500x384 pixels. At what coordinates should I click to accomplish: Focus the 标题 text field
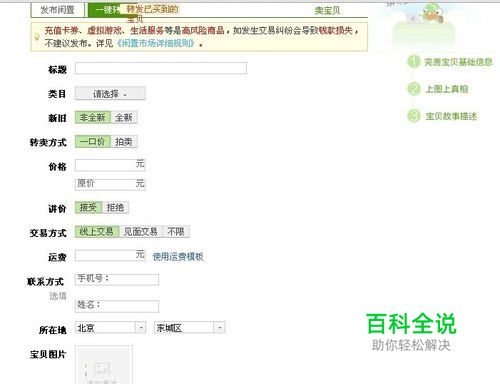161,68
